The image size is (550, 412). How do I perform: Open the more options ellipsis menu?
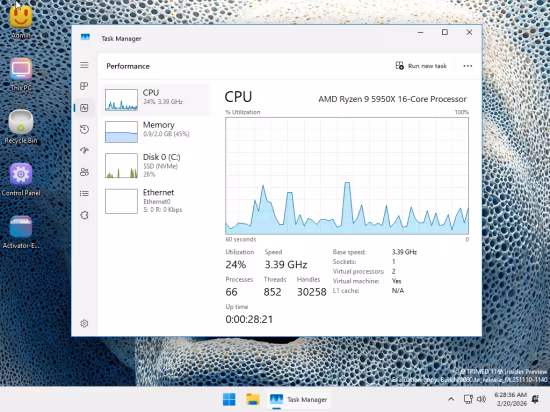pos(468,66)
